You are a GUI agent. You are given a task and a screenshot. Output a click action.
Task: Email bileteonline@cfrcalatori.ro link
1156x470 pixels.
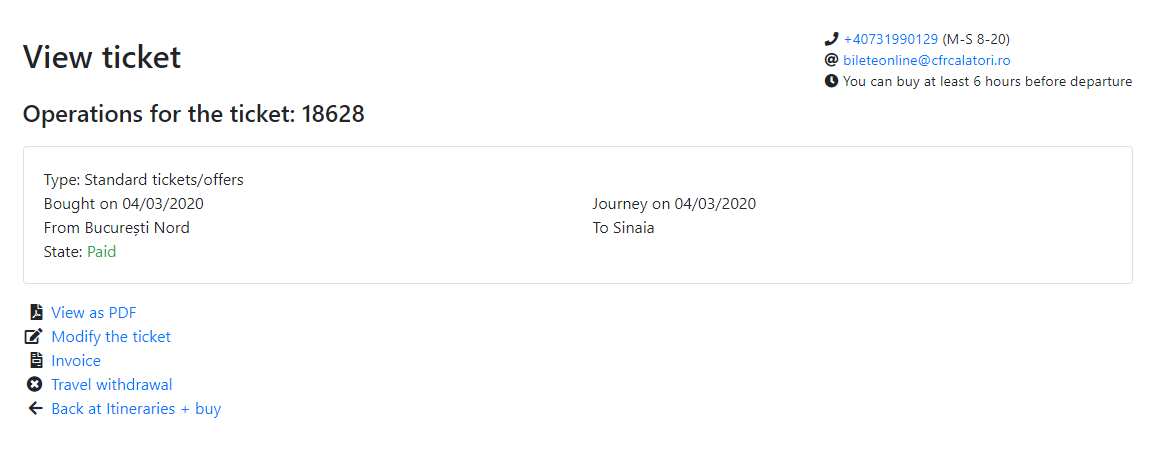pos(927,60)
